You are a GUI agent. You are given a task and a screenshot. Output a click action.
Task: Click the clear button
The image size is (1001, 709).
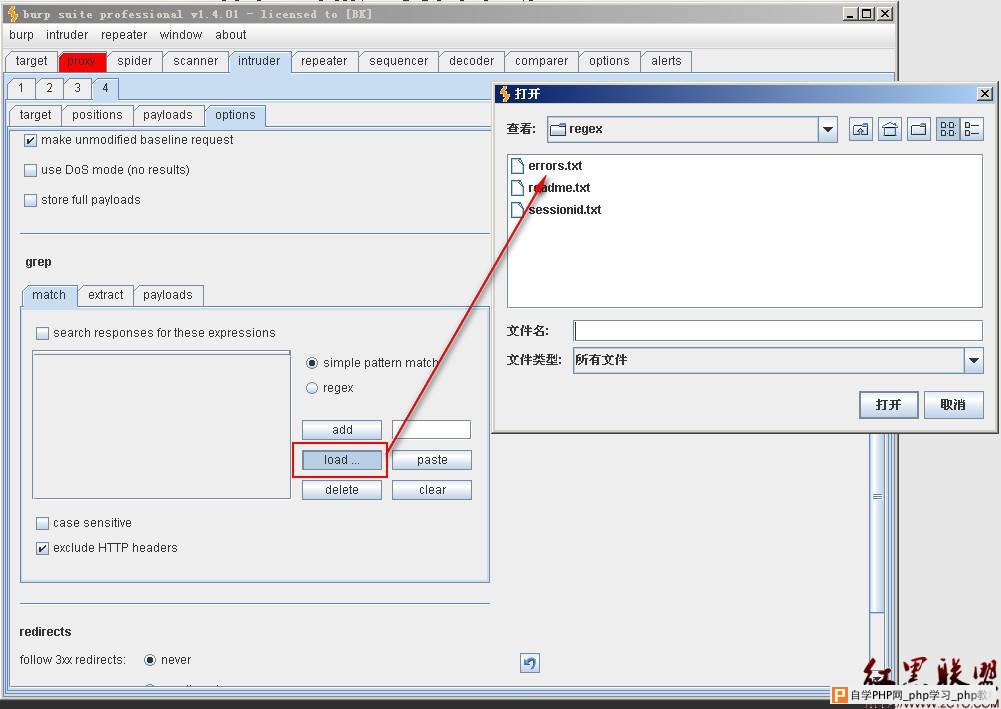pos(432,490)
